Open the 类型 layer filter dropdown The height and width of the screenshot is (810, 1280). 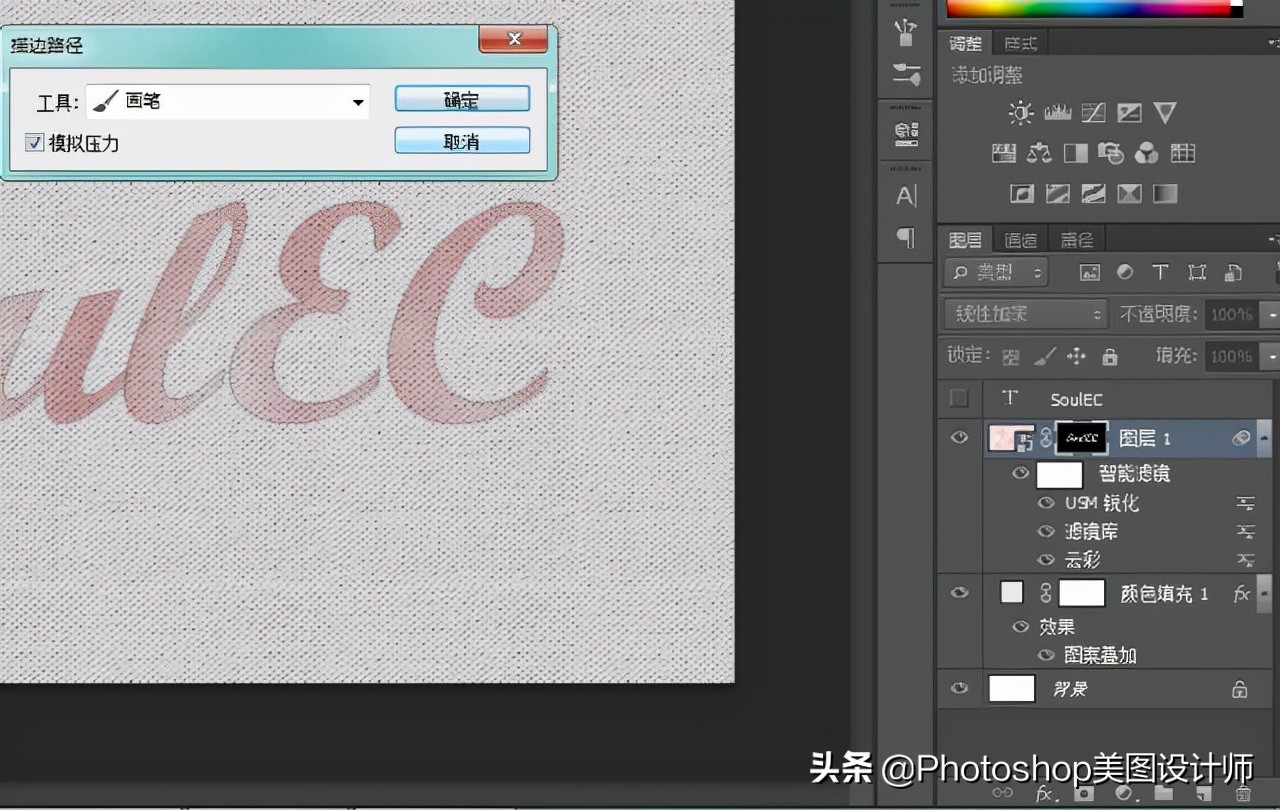pyautogui.click(x=996, y=272)
